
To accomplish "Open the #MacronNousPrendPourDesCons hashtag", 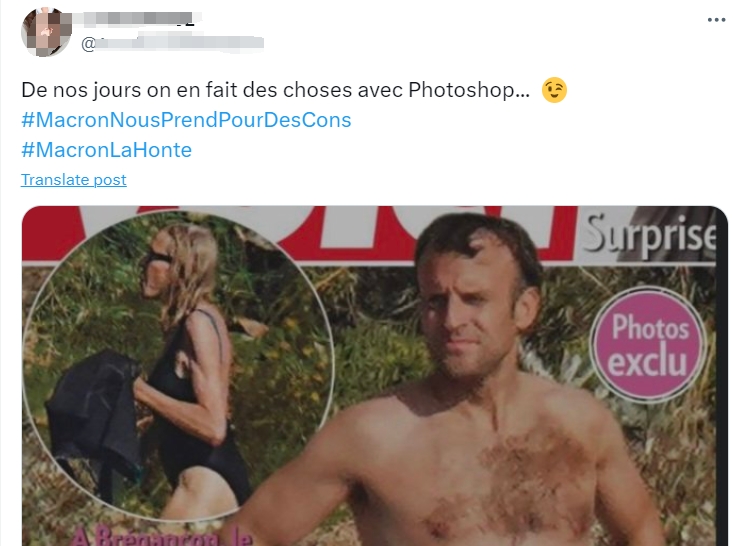I will (186, 120).
